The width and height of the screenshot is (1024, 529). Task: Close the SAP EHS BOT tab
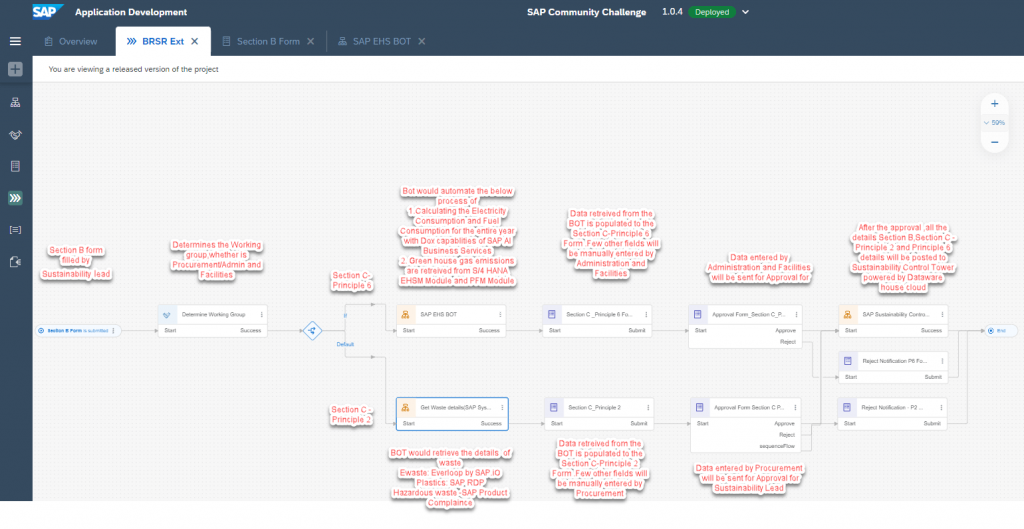tap(422, 41)
